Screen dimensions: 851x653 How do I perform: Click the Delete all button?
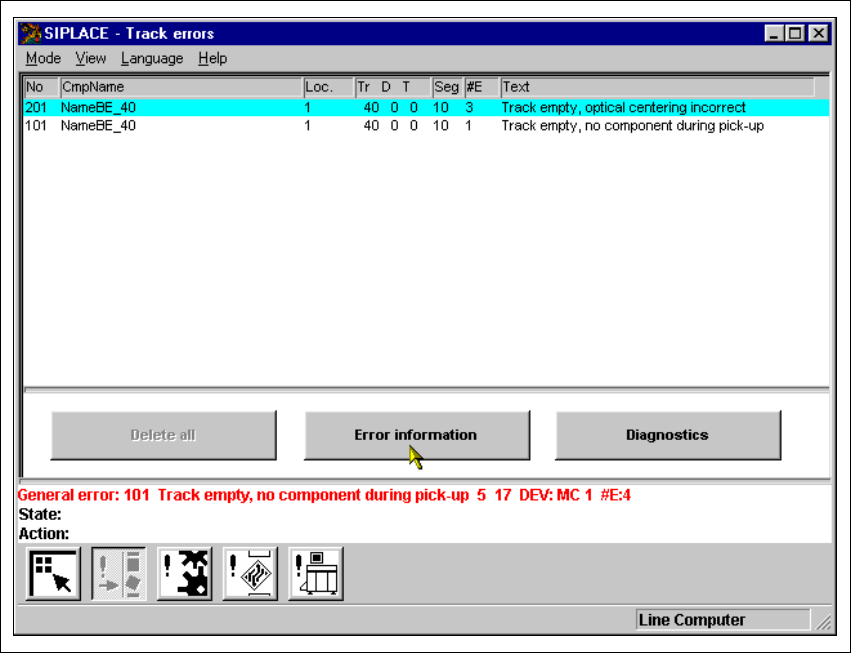[163, 435]
